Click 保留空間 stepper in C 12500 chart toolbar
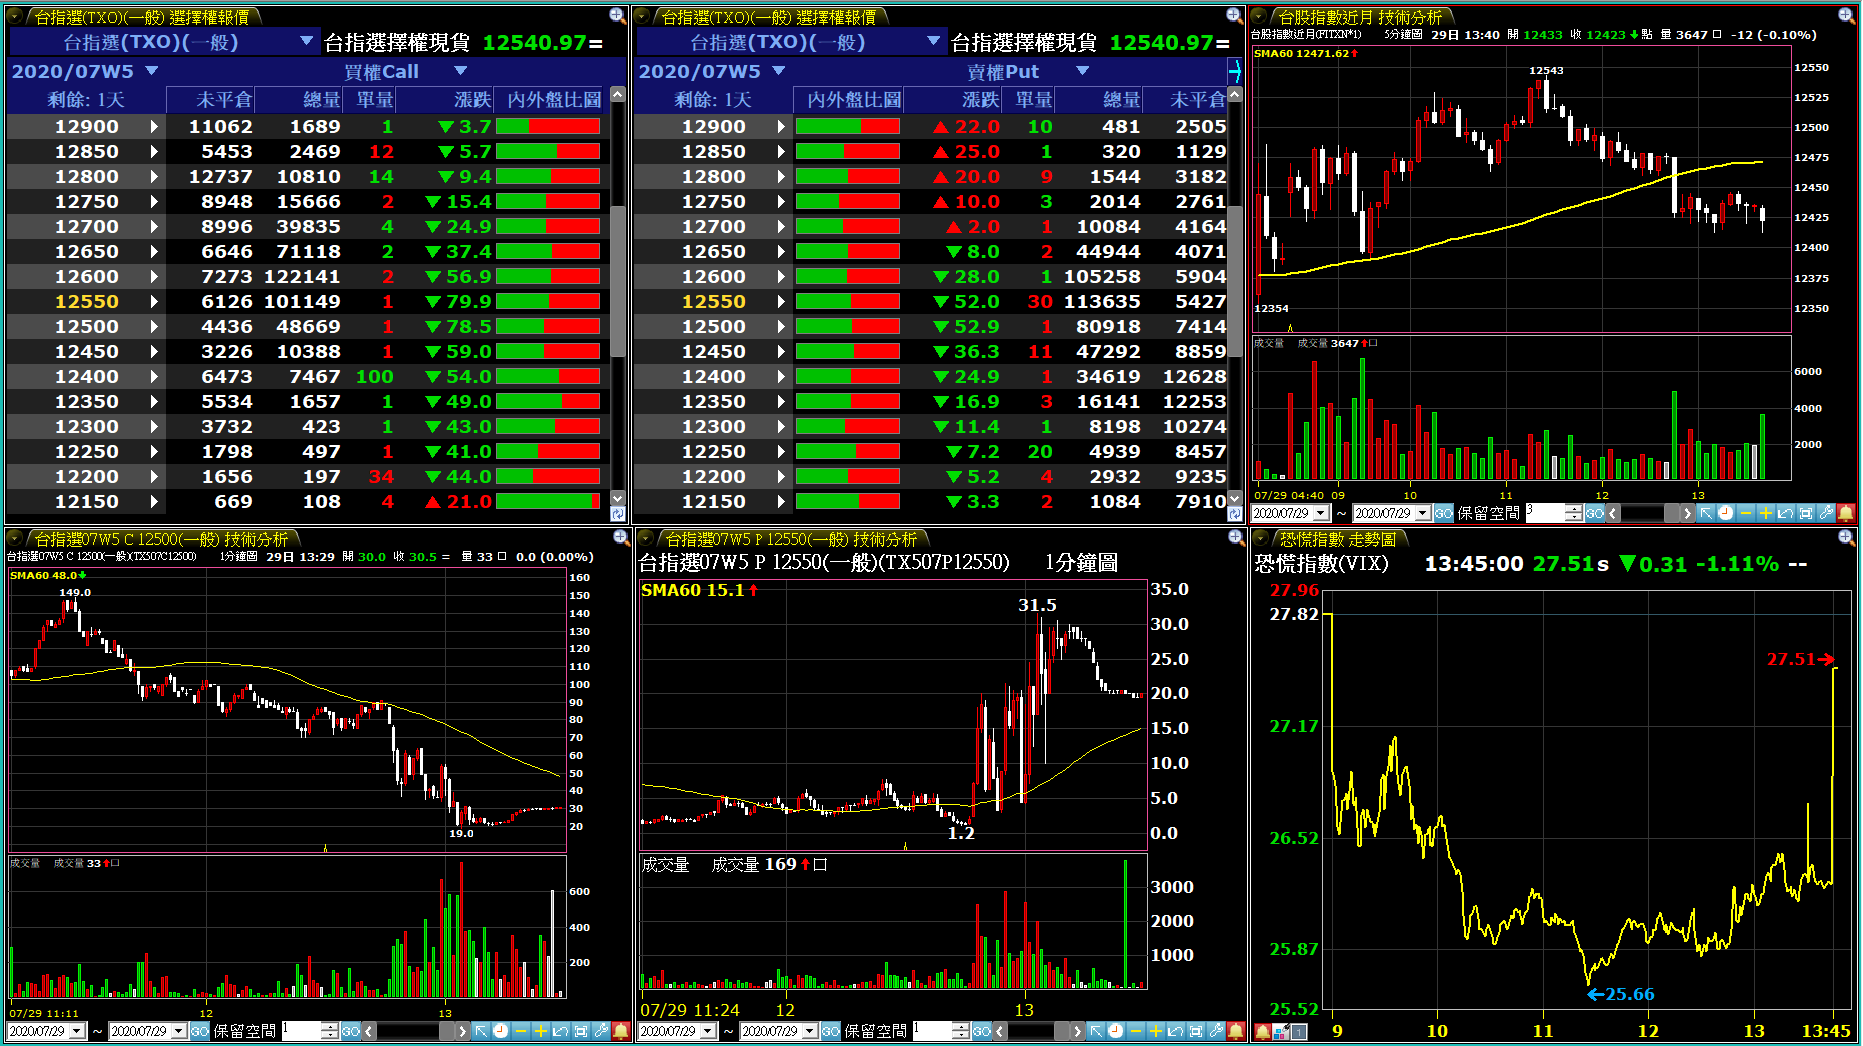Image resolution: width=1863 pixels, height=1046 pixels. 330,1031
